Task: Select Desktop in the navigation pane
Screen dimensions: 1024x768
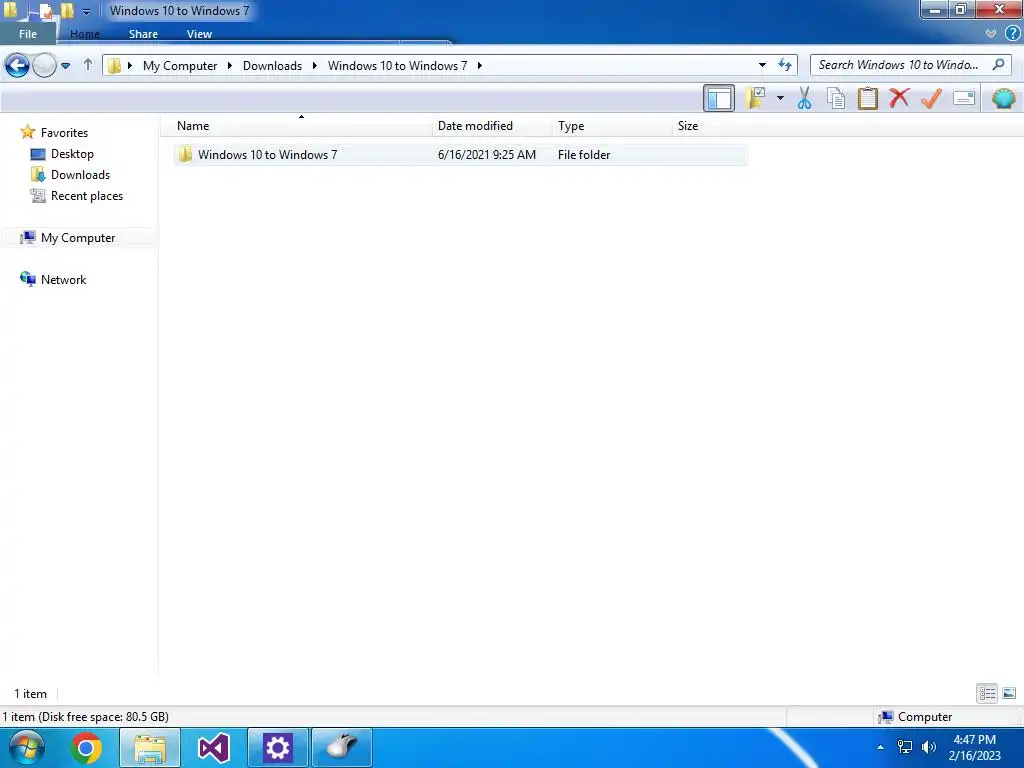Action: tap(72, 153)
